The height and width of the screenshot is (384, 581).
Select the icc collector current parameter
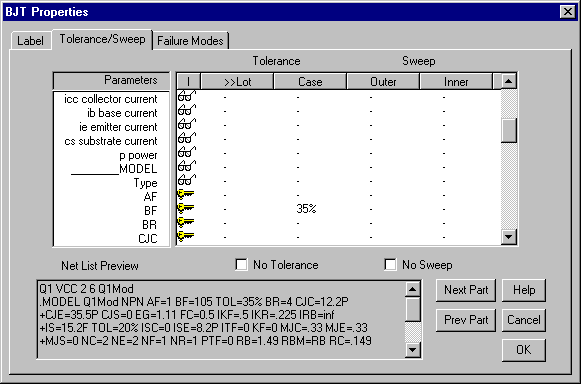[111, 99]
